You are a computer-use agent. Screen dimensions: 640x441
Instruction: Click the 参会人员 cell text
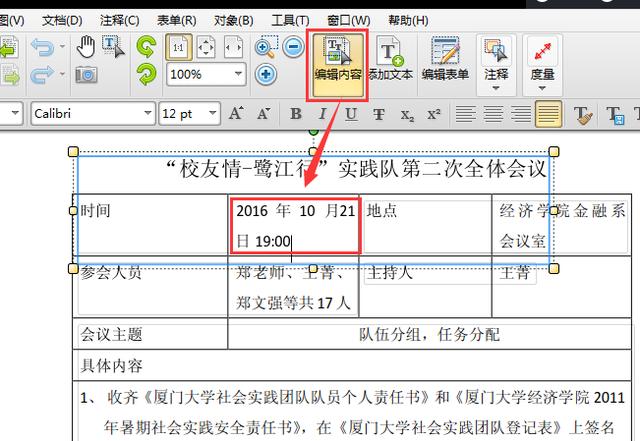111,272
